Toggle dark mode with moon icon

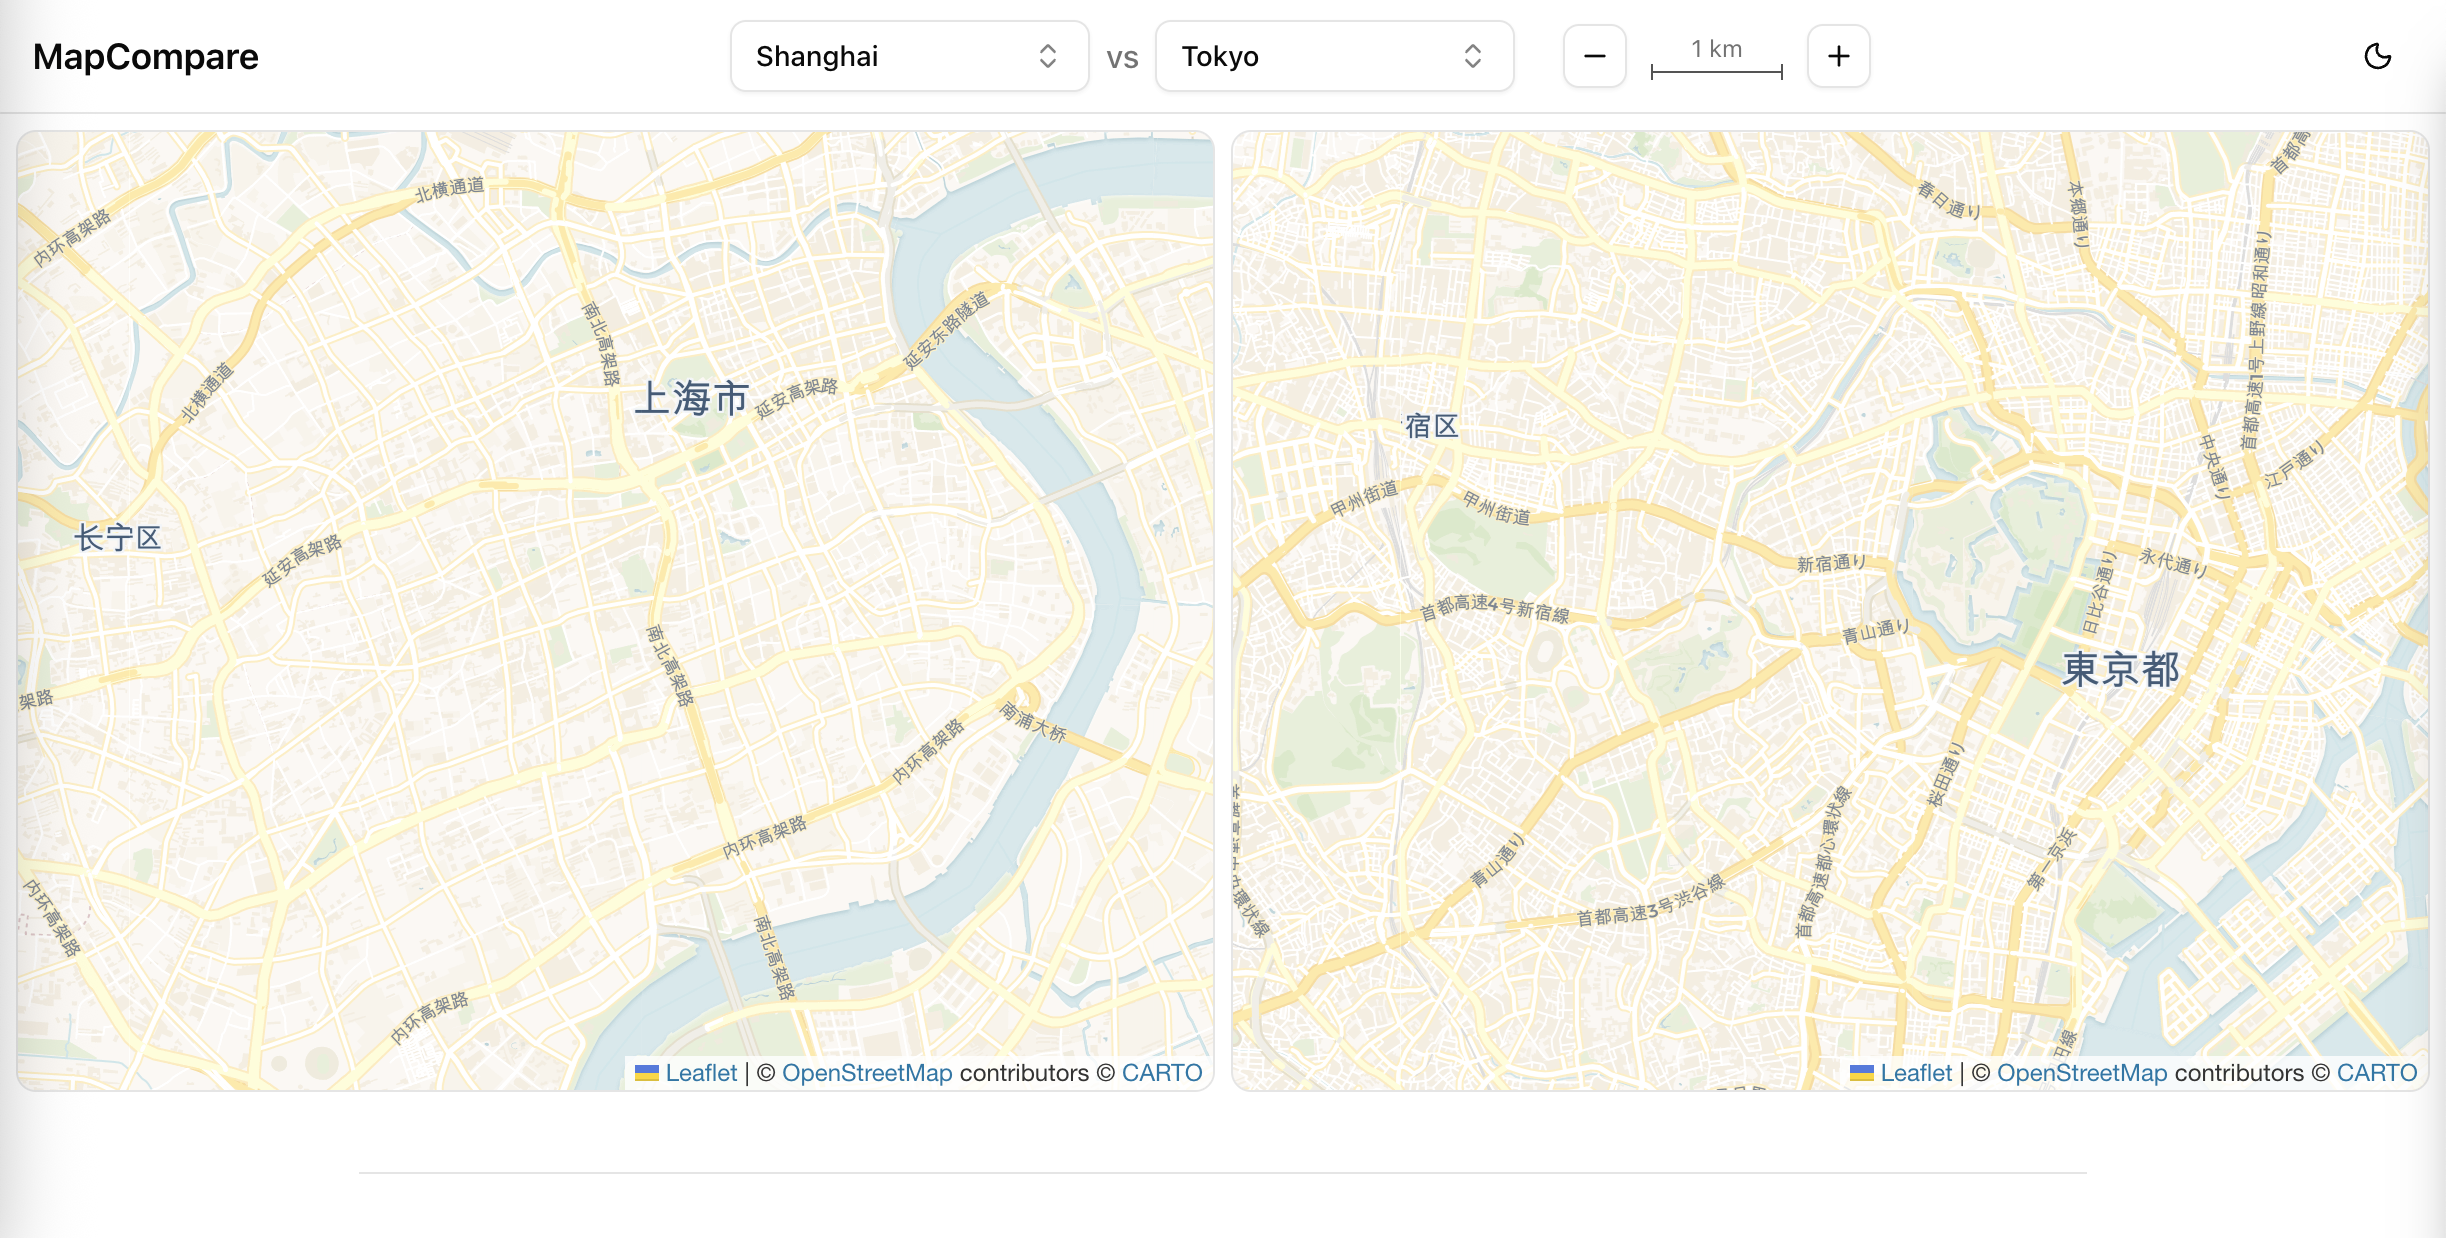(x=2377, y=56)
